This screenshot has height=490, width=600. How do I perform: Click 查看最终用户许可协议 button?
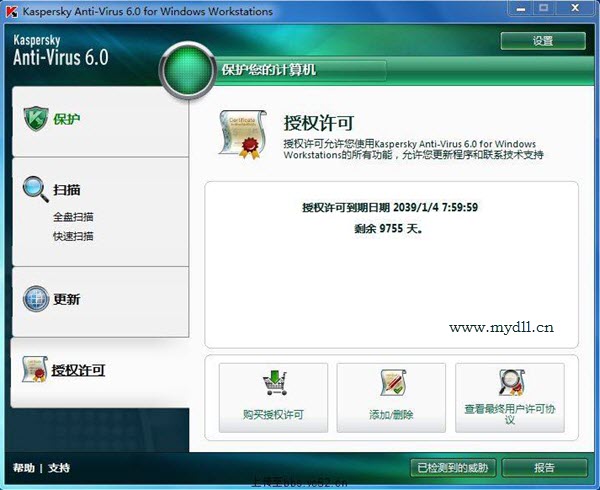coord(510,398)
